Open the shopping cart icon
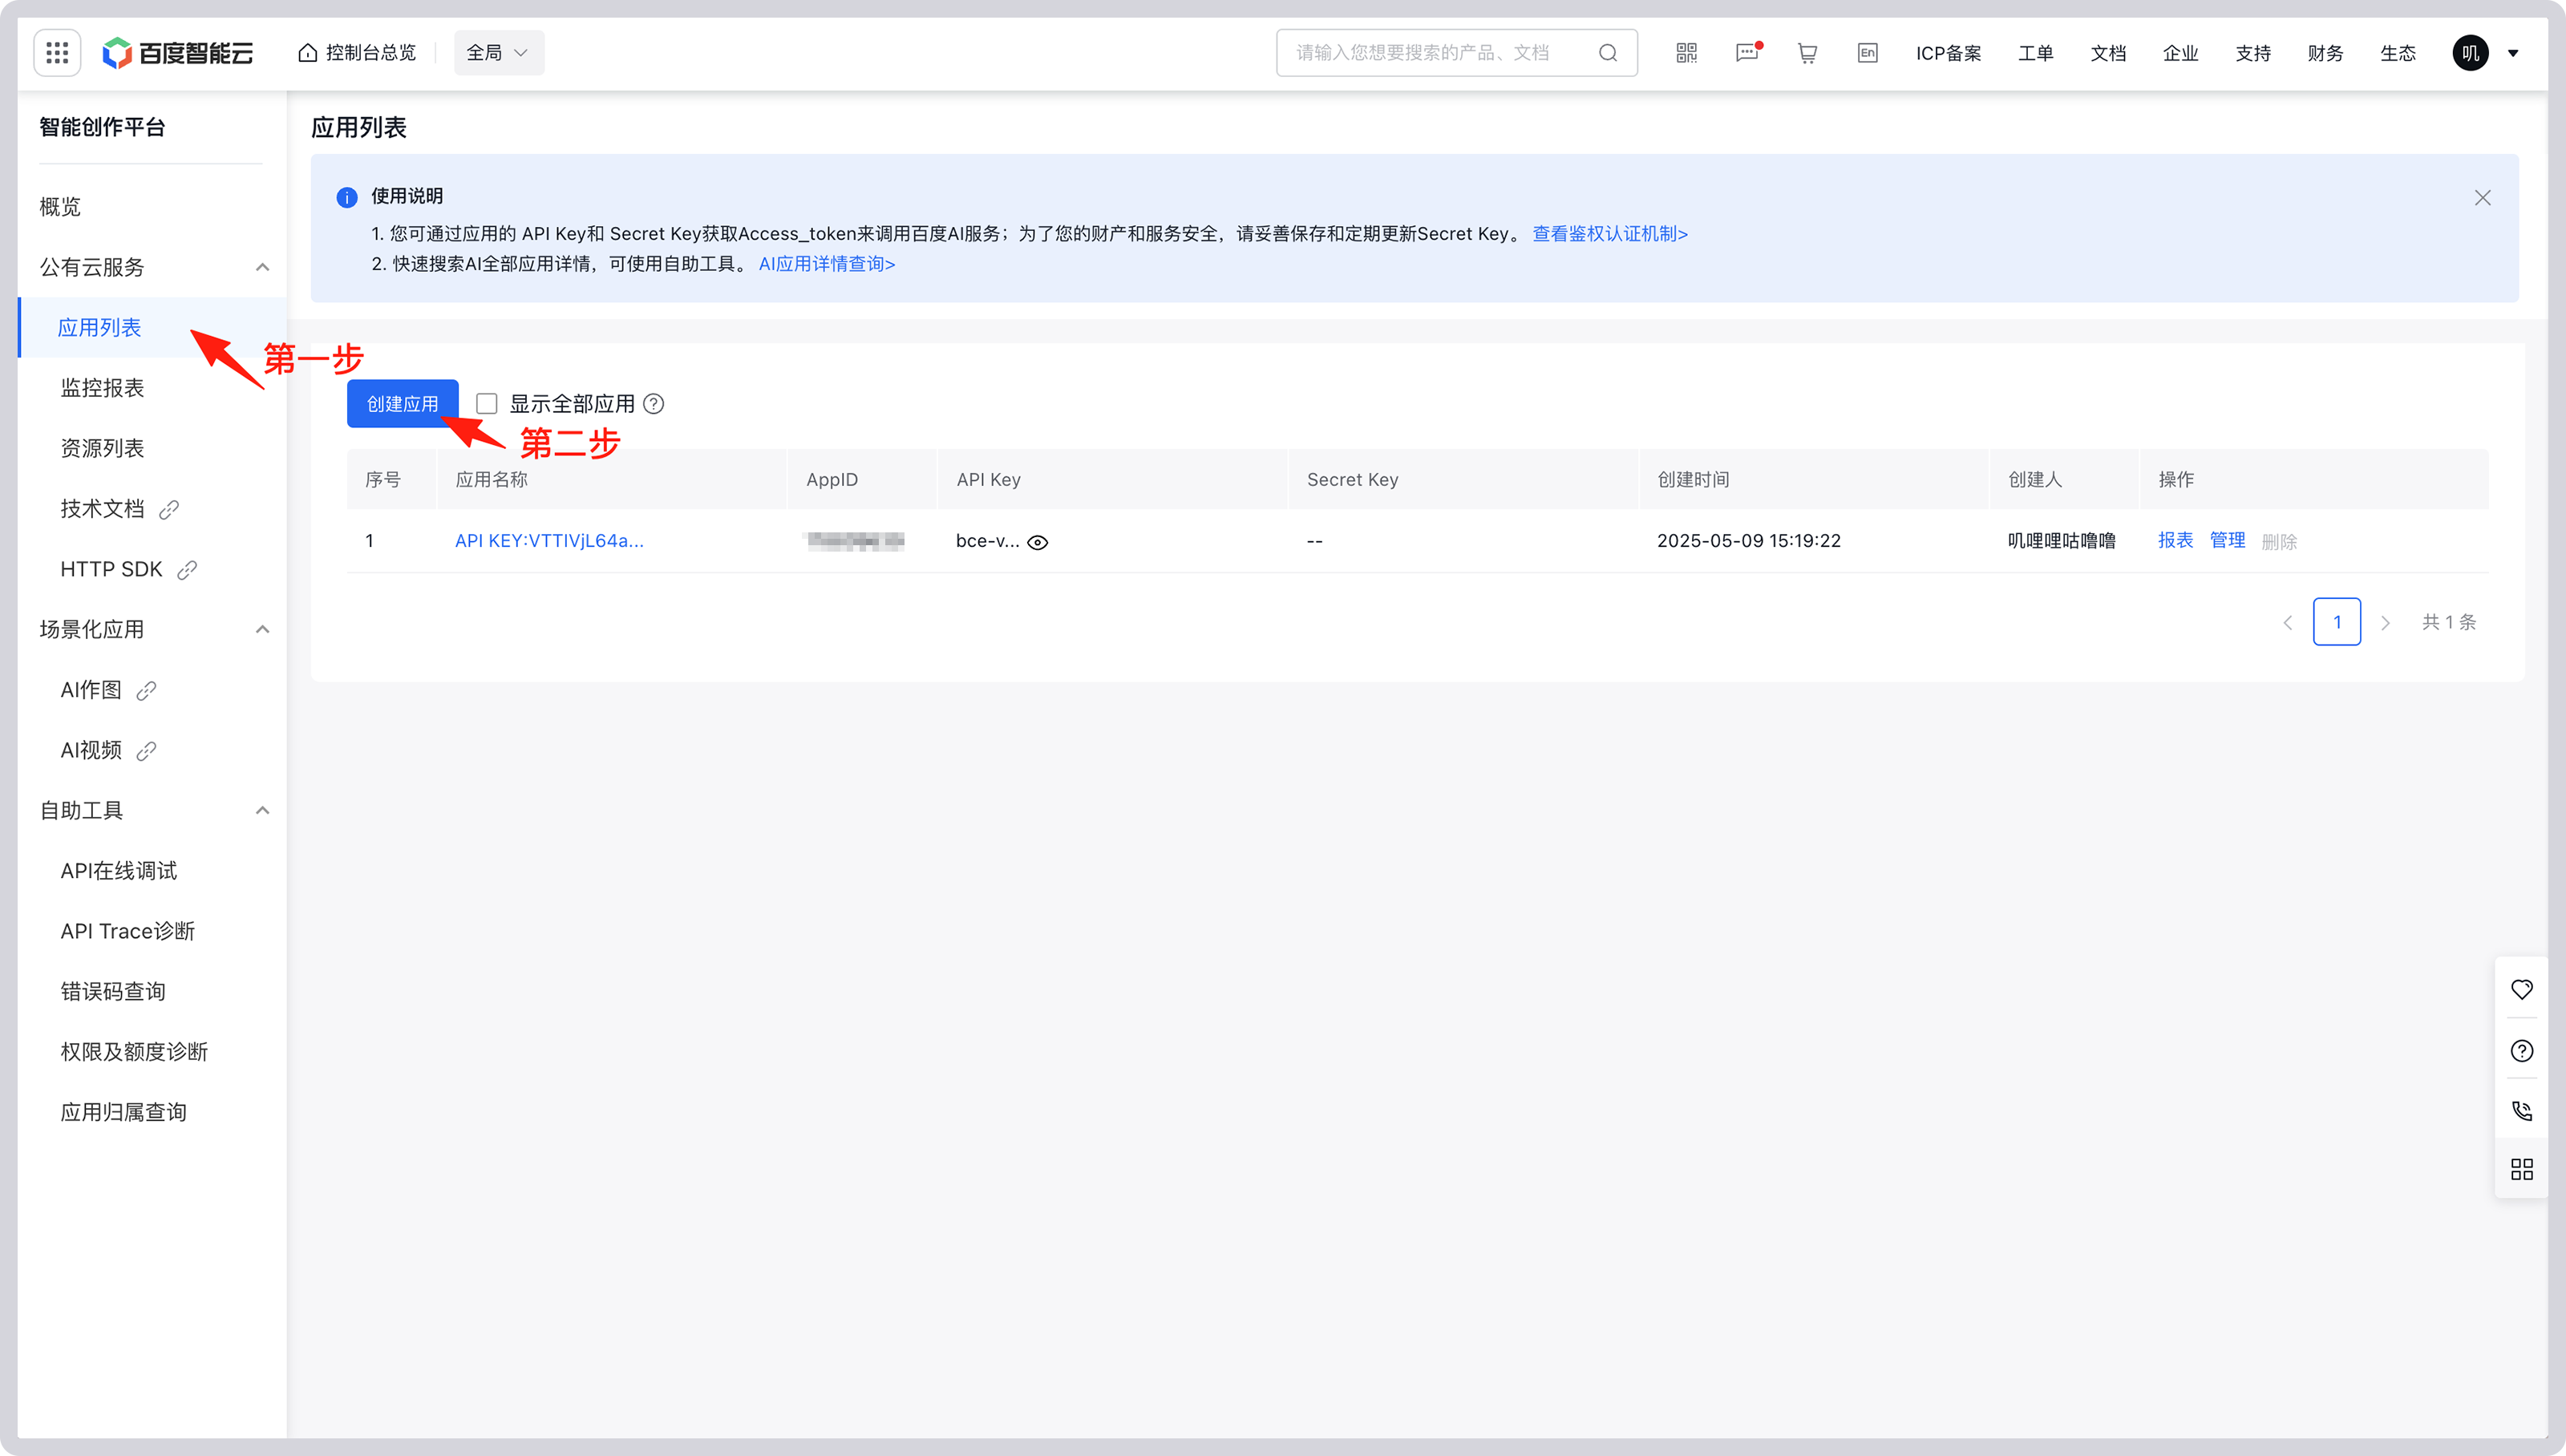Image resolution: width=2566 pixels, height=1456 pixels. (1807, 53)
